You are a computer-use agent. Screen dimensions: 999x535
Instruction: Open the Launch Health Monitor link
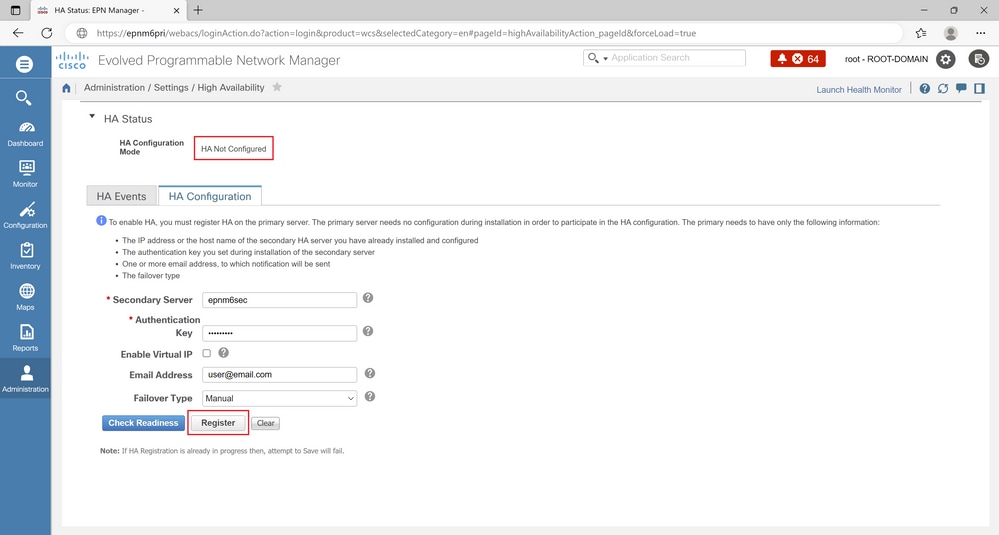(859, 90)
